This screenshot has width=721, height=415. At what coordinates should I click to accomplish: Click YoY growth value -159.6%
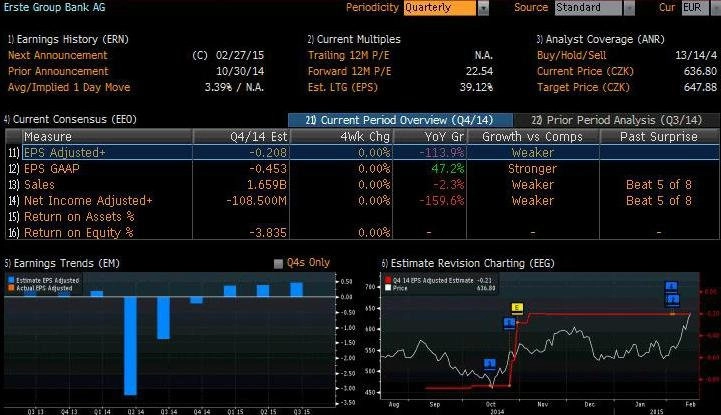pyautogui.click(x=441, y=201)
